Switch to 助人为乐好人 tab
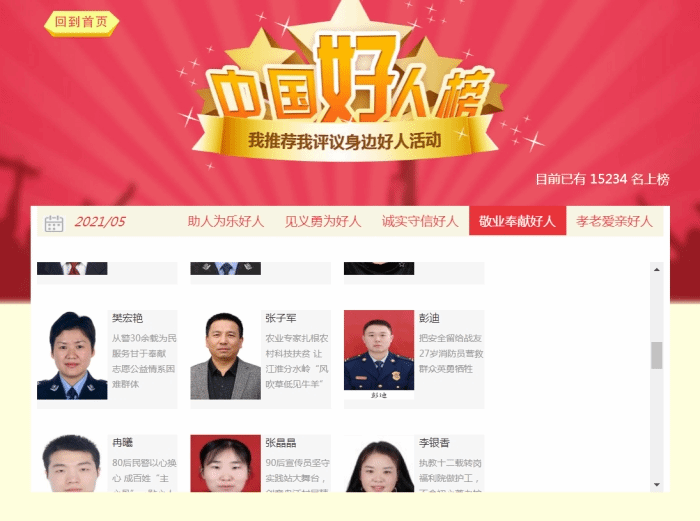This screenshot has width=700, height=521. (225, 221)
